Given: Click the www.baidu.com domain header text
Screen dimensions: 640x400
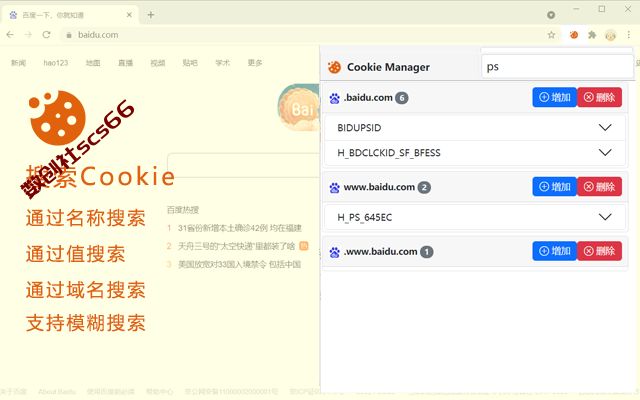Looking at the screenshot, I should pos(379,187).
